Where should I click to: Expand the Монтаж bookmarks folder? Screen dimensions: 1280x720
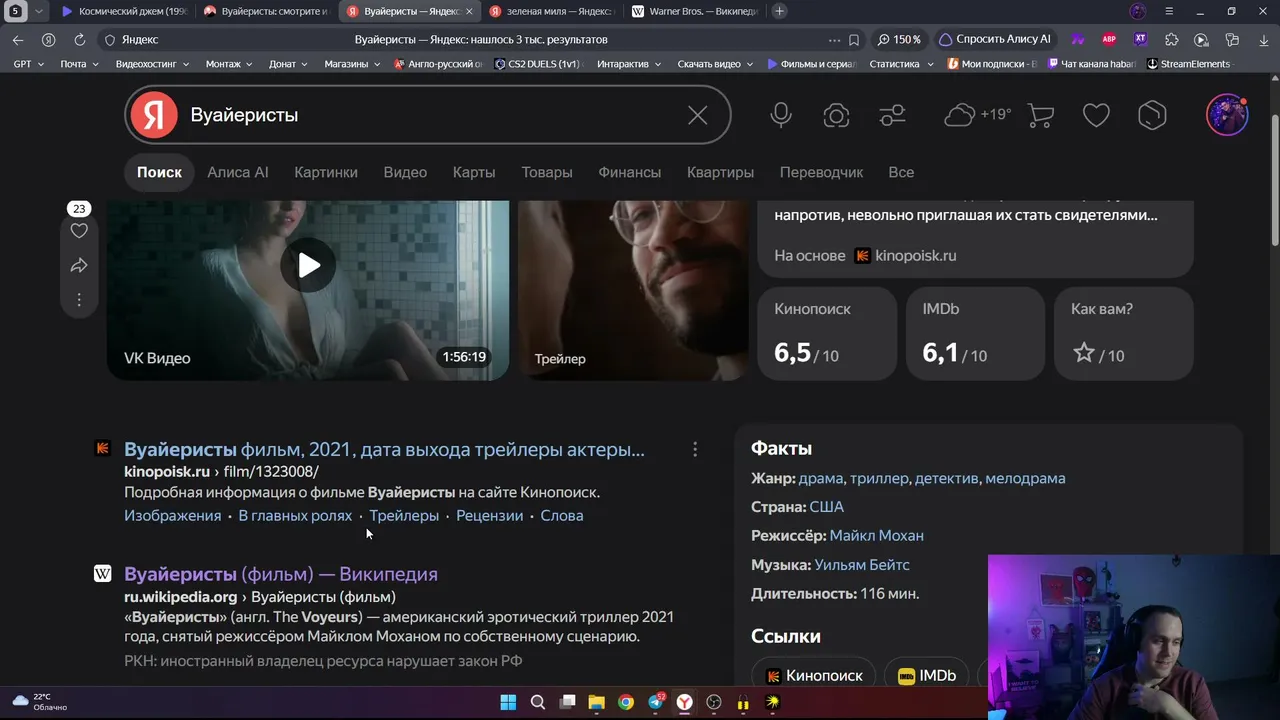tap(229, 64)
